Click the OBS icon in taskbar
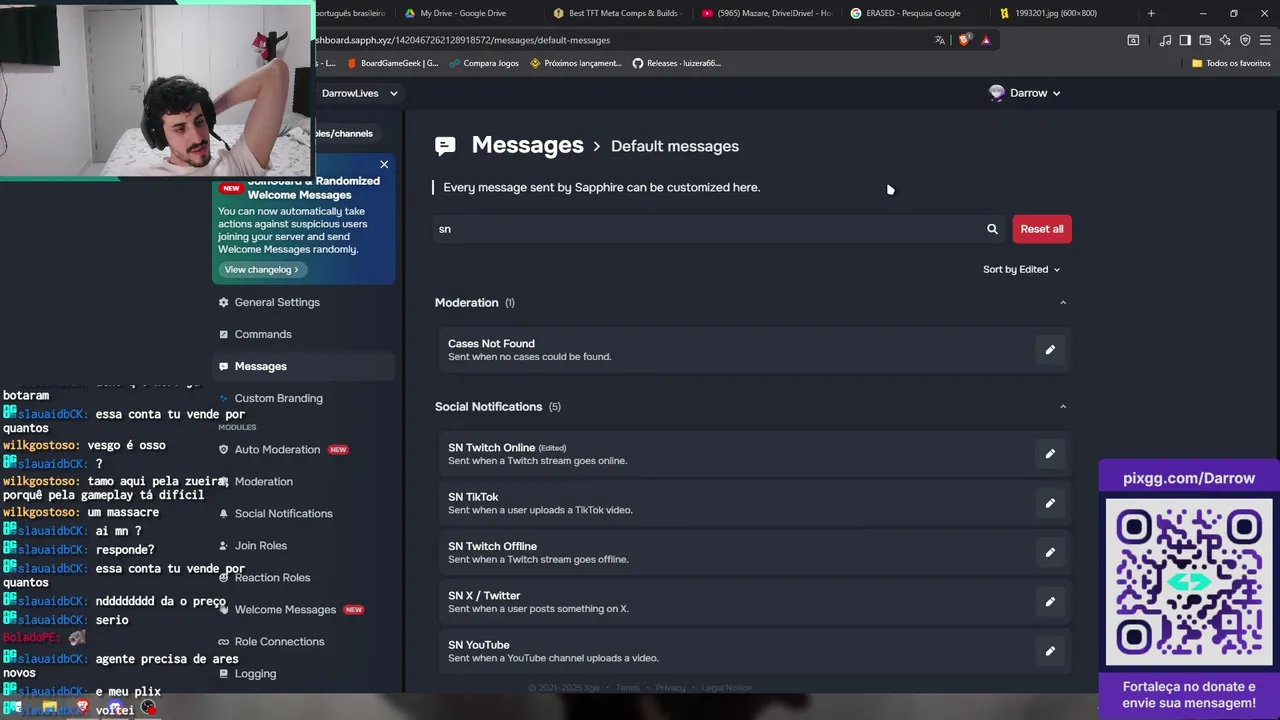This screenshot has height=720, width=1280. [x=148, y=708]
